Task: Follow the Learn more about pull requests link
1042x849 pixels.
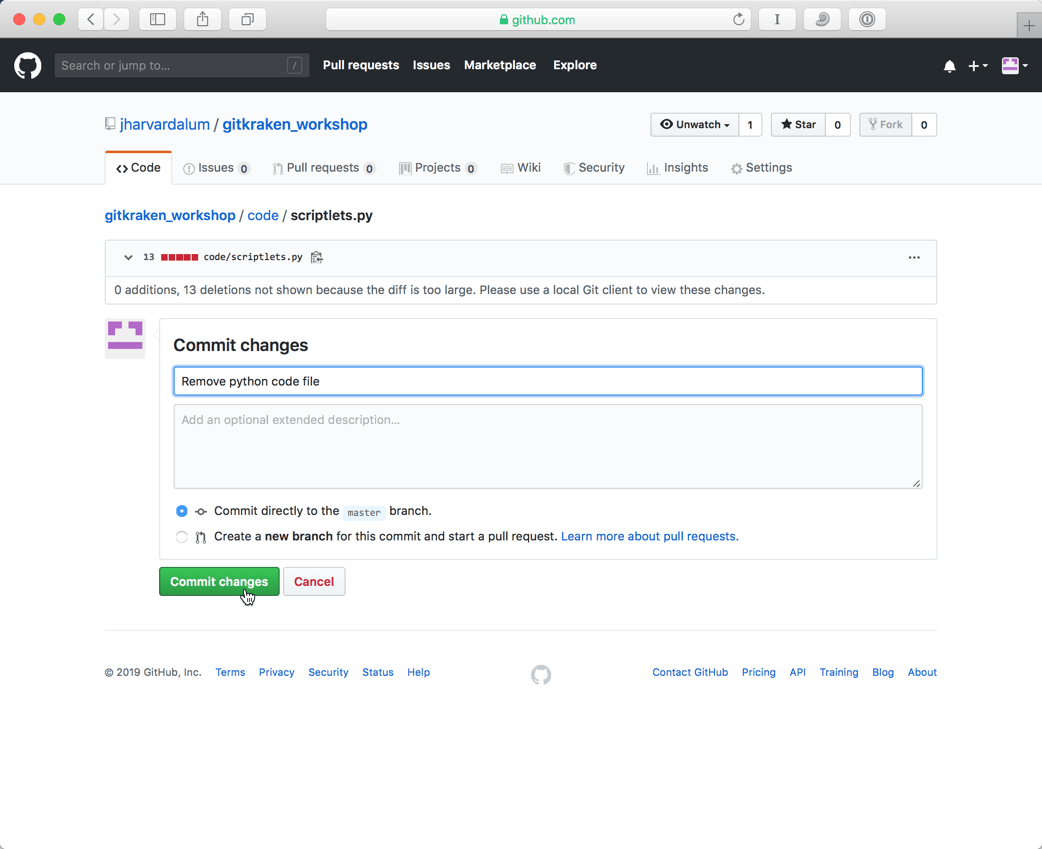Action: tap(648, 536)
